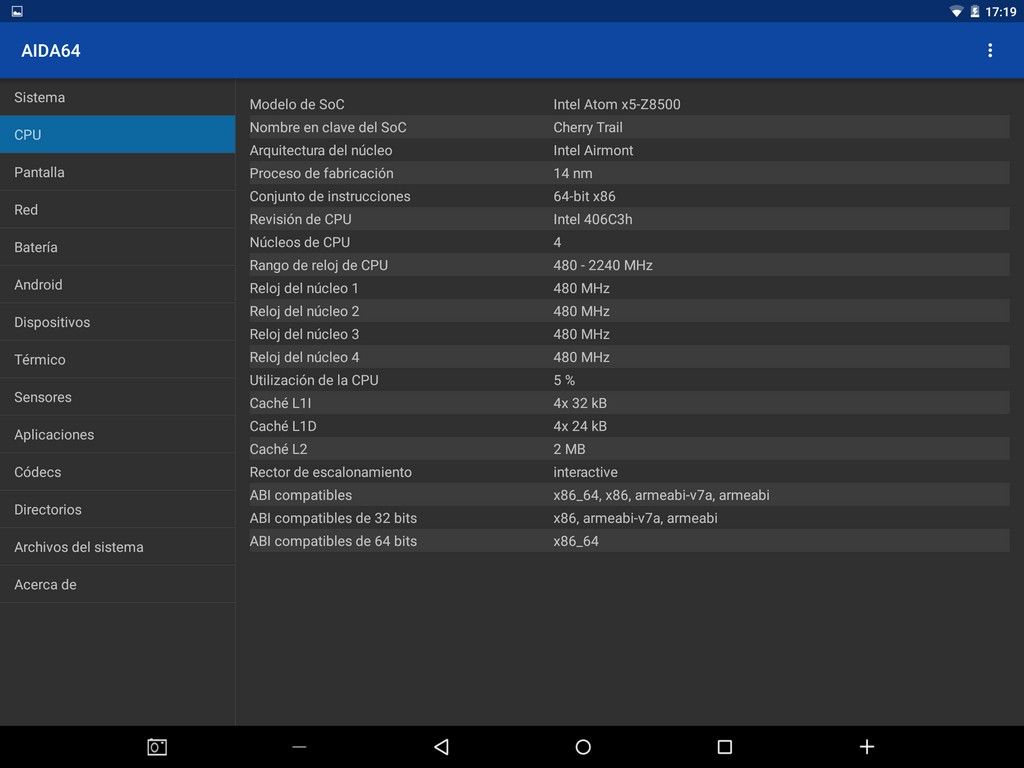
Task: Select the Modelo de SoC label
Action: point(296,104)
